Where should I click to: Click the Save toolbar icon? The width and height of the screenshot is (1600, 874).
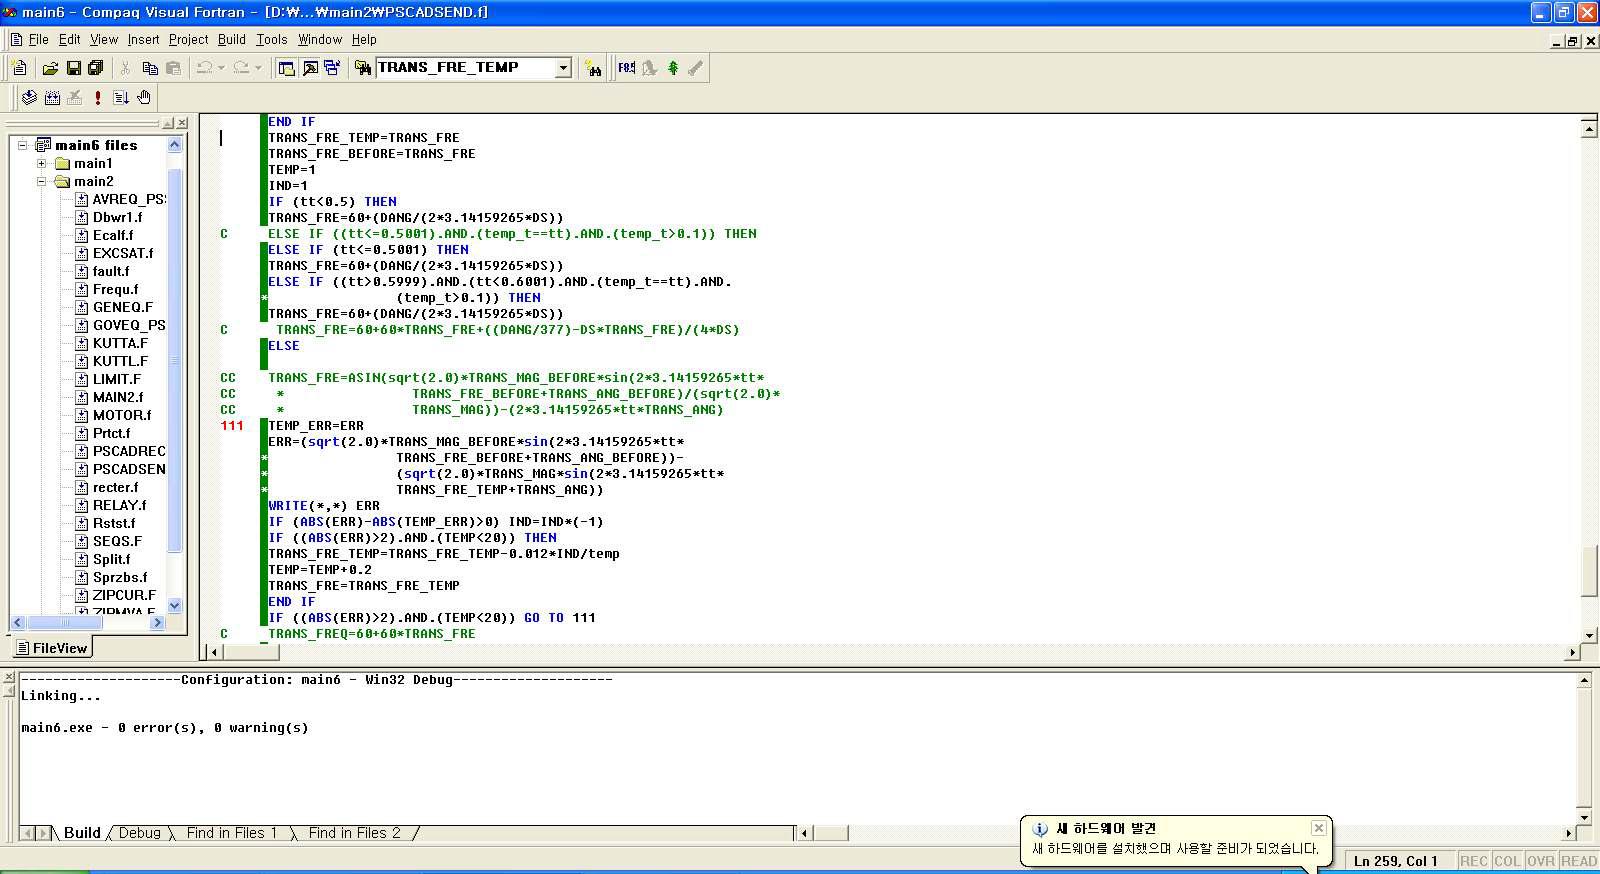[73, 68]
